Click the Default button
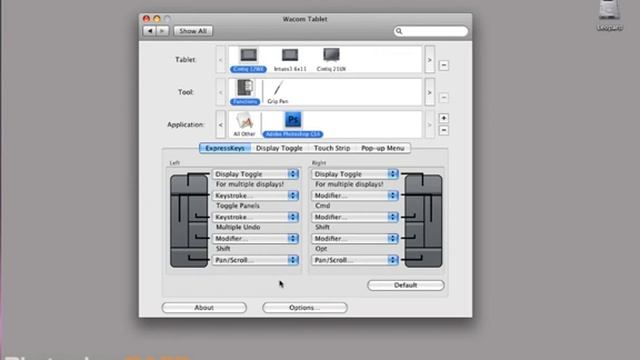Image resolution: width=640 pixels, height=360 pixels. coord(406,285)
